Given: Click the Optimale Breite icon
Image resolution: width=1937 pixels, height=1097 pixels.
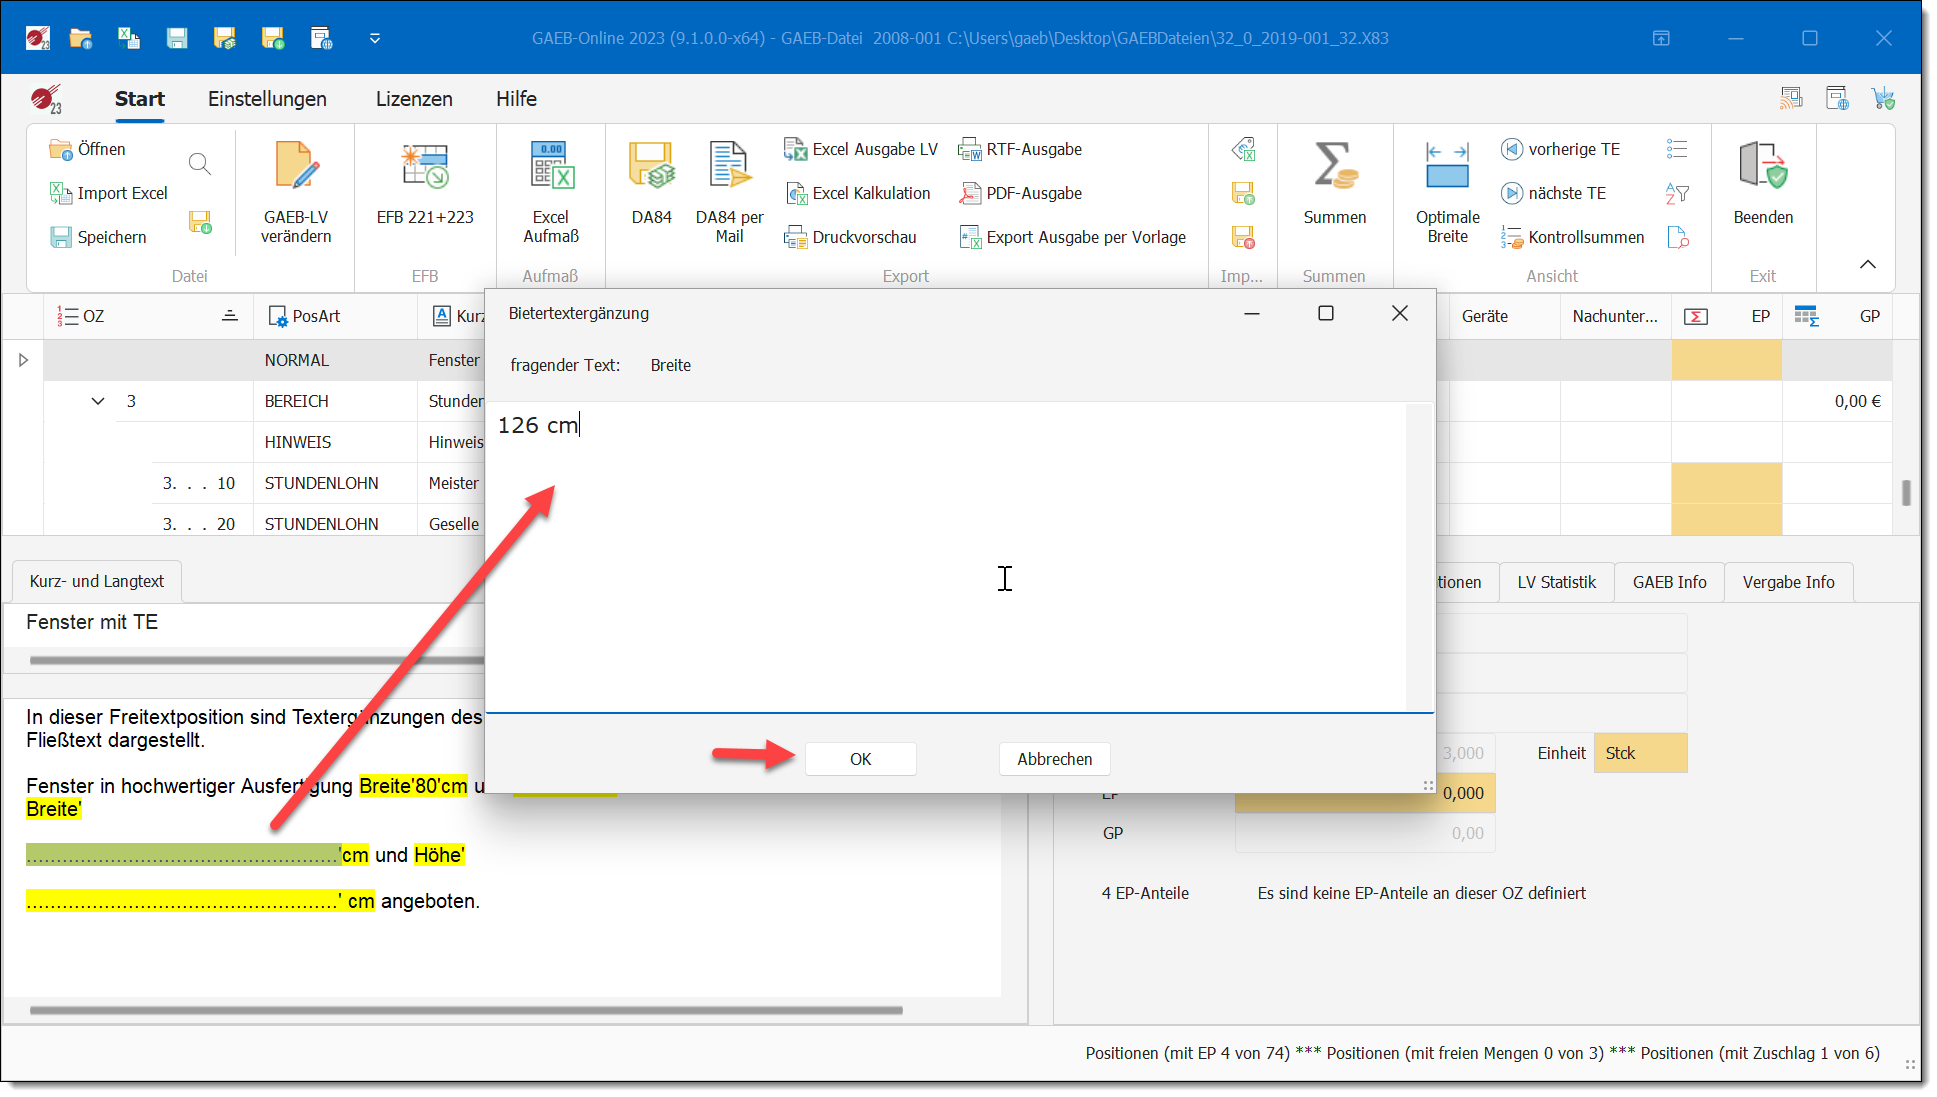Looking at the screenshot, I should (1447, 167).
